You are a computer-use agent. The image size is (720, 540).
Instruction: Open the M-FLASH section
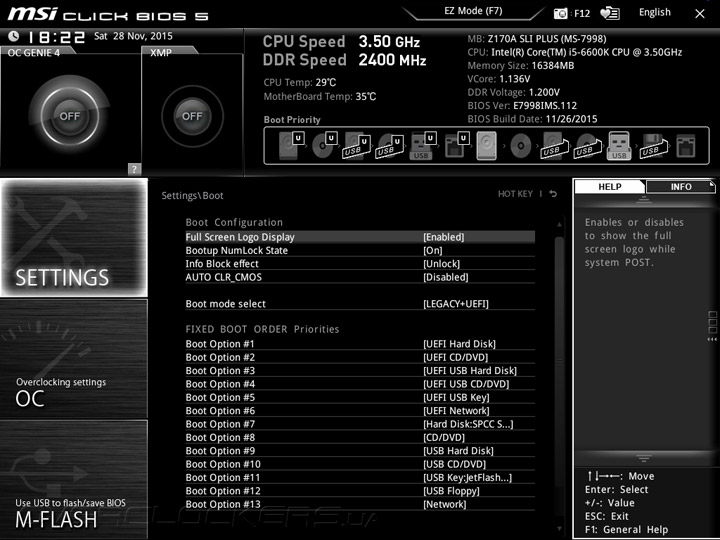[74, 479]
